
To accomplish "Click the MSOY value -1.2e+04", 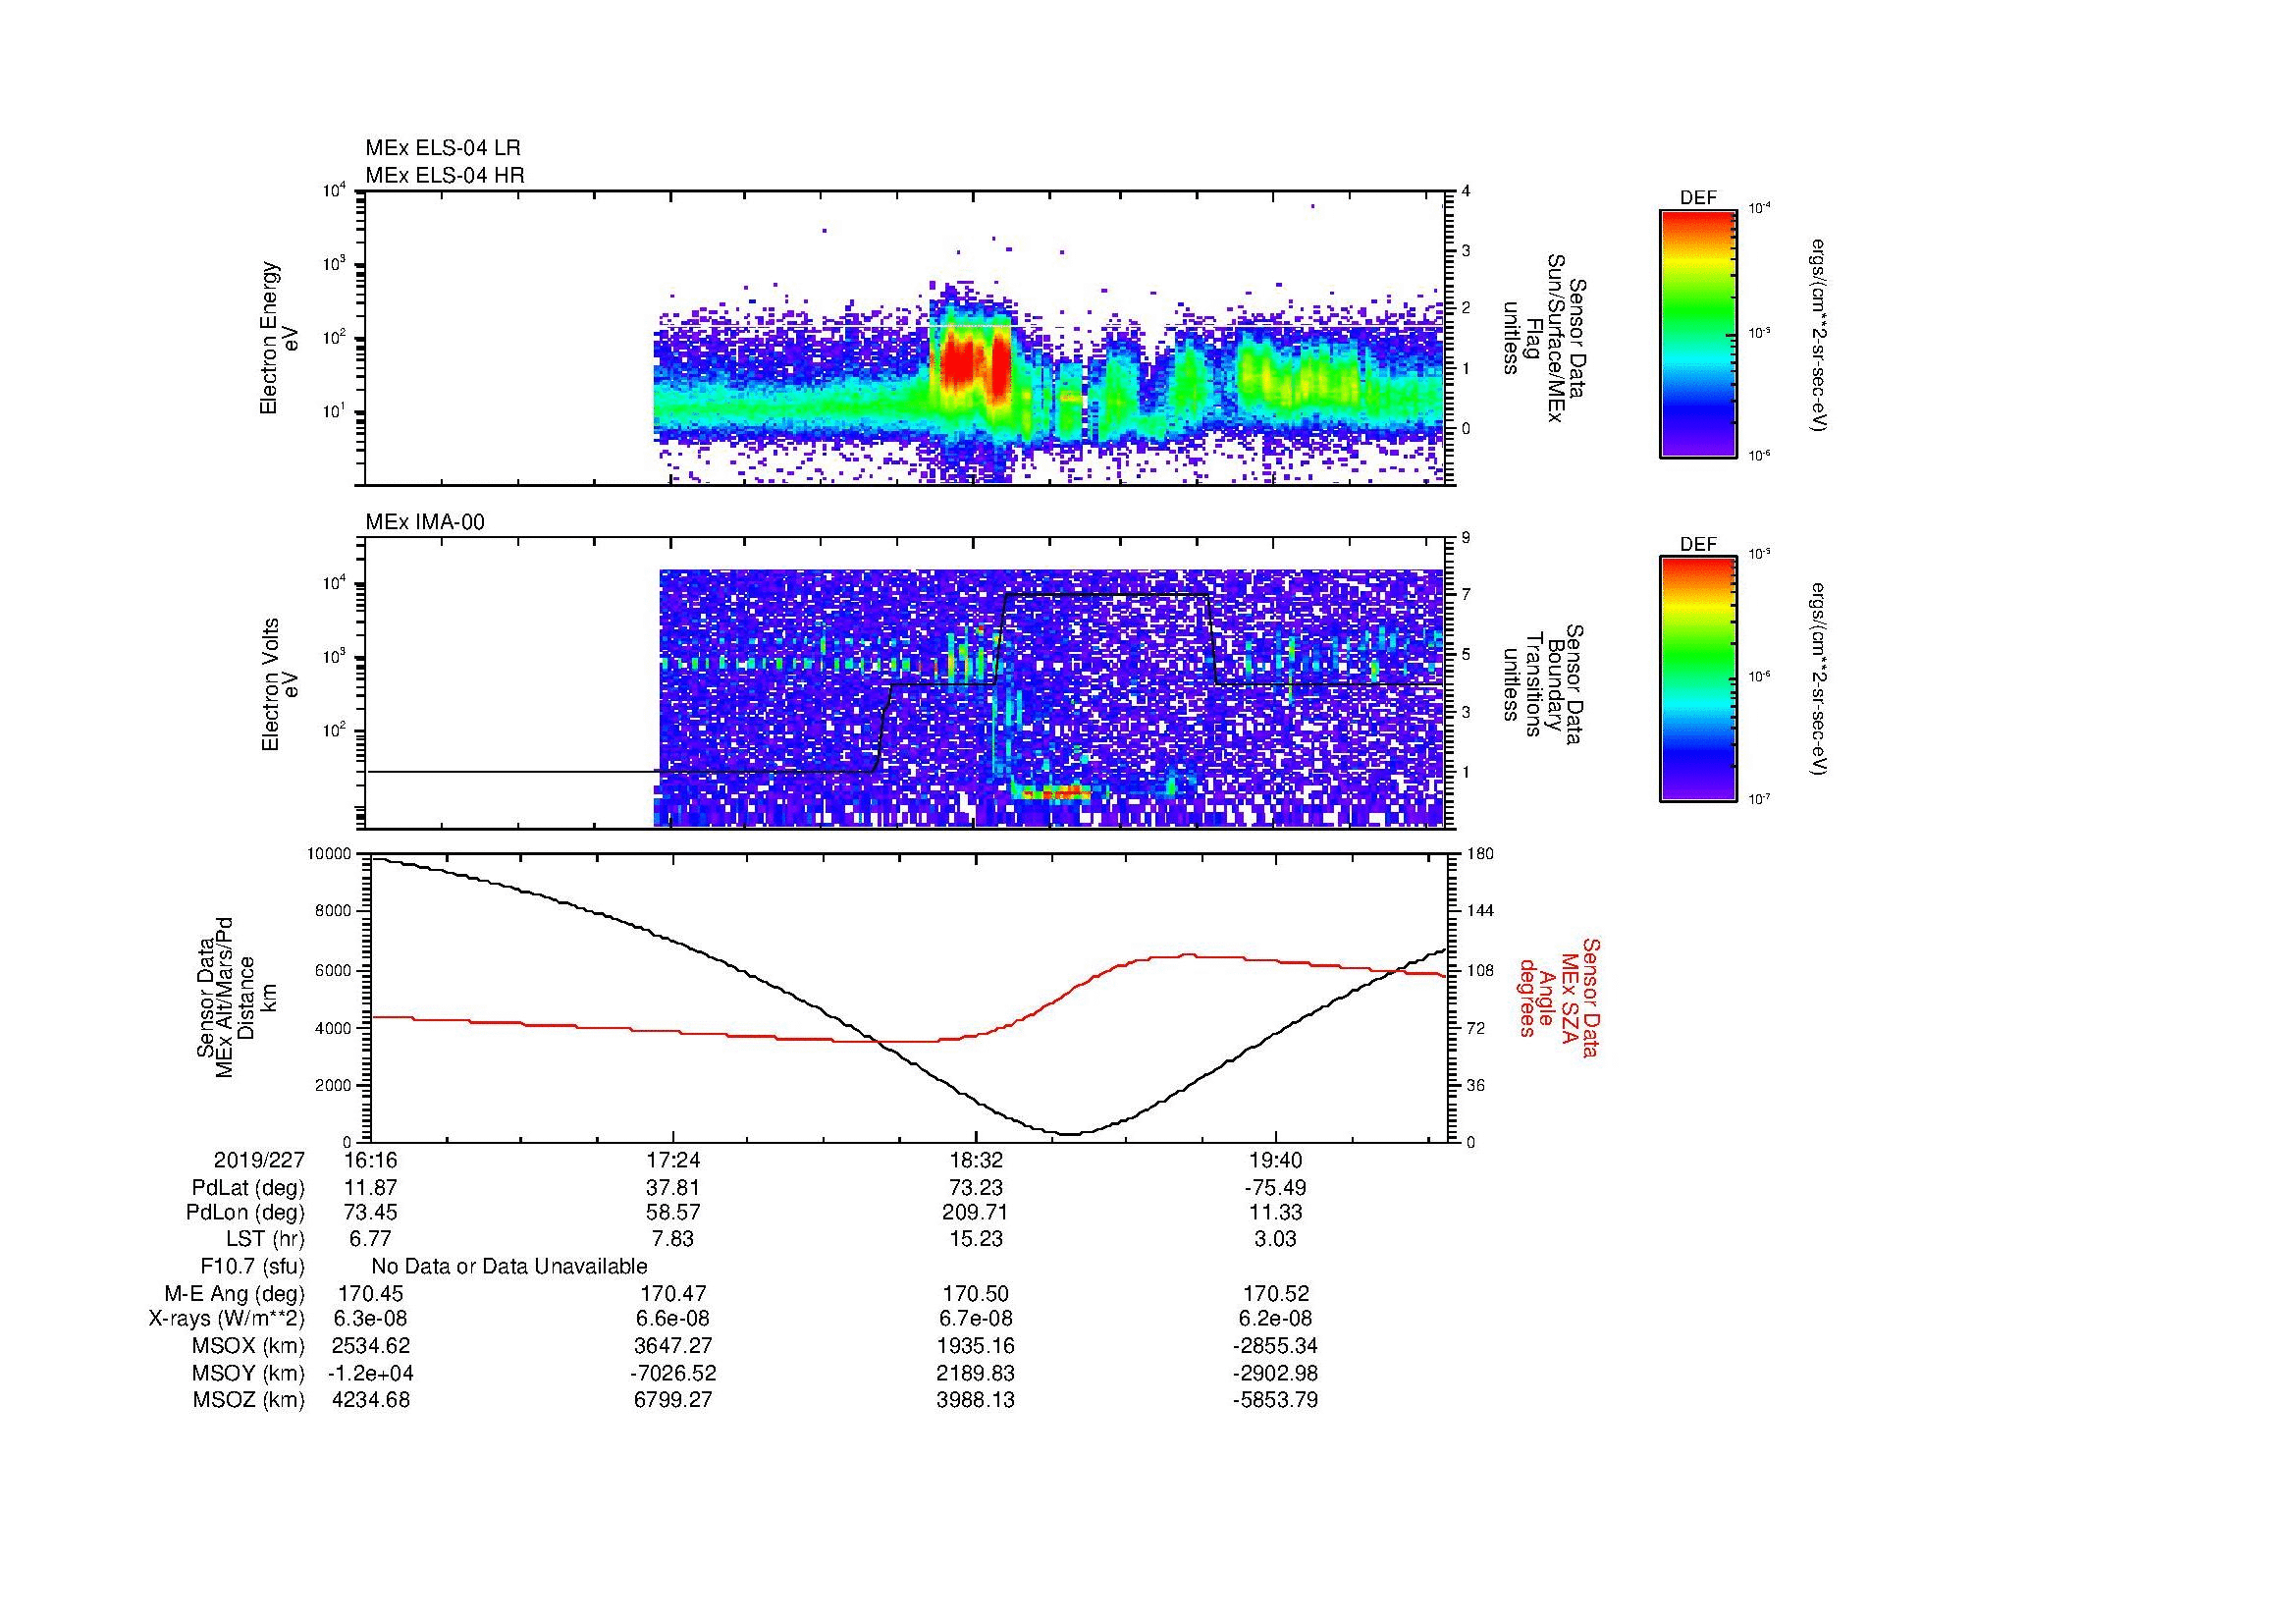I will 370,1373.
